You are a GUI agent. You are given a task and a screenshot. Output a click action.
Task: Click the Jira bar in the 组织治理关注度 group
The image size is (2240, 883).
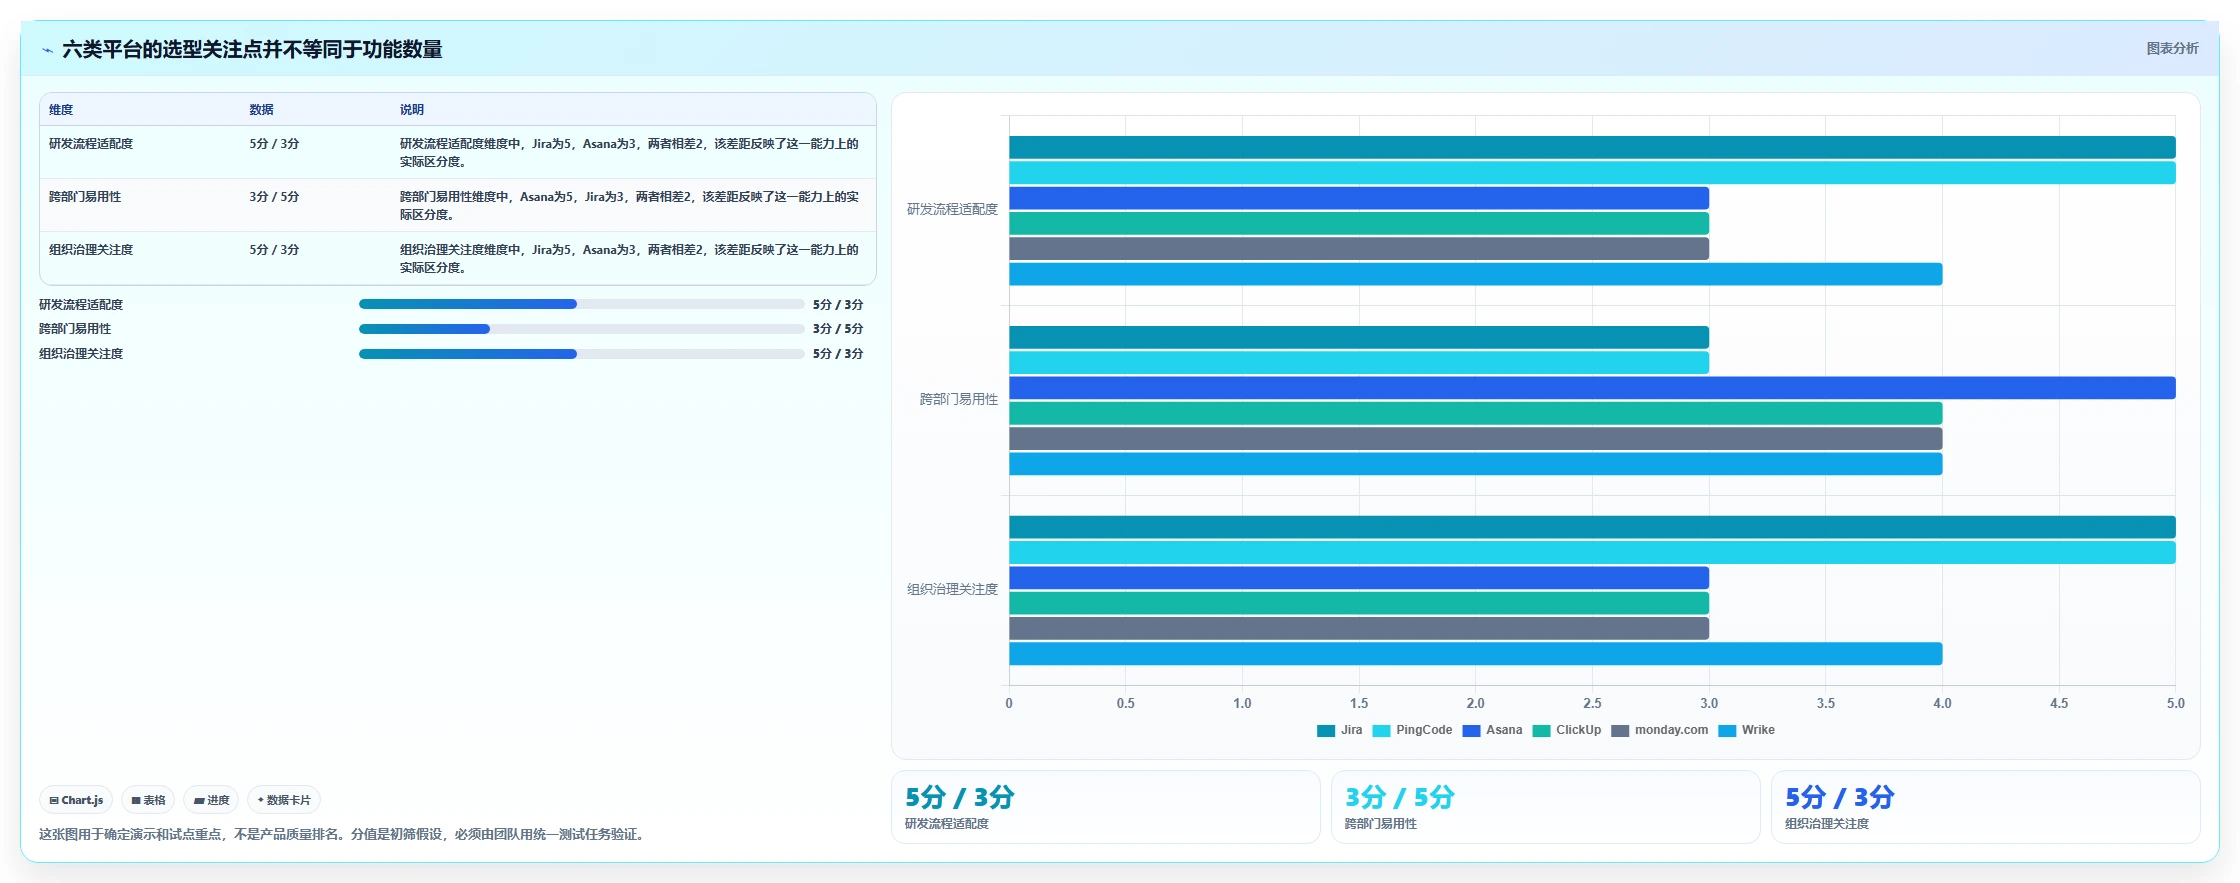click(1592, 527)
